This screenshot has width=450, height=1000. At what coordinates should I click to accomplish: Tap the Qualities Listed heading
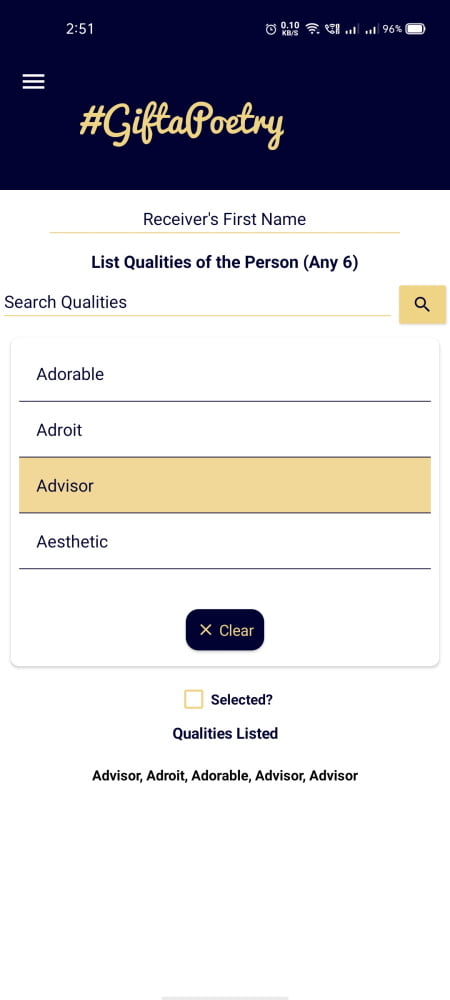pos(225,733)
